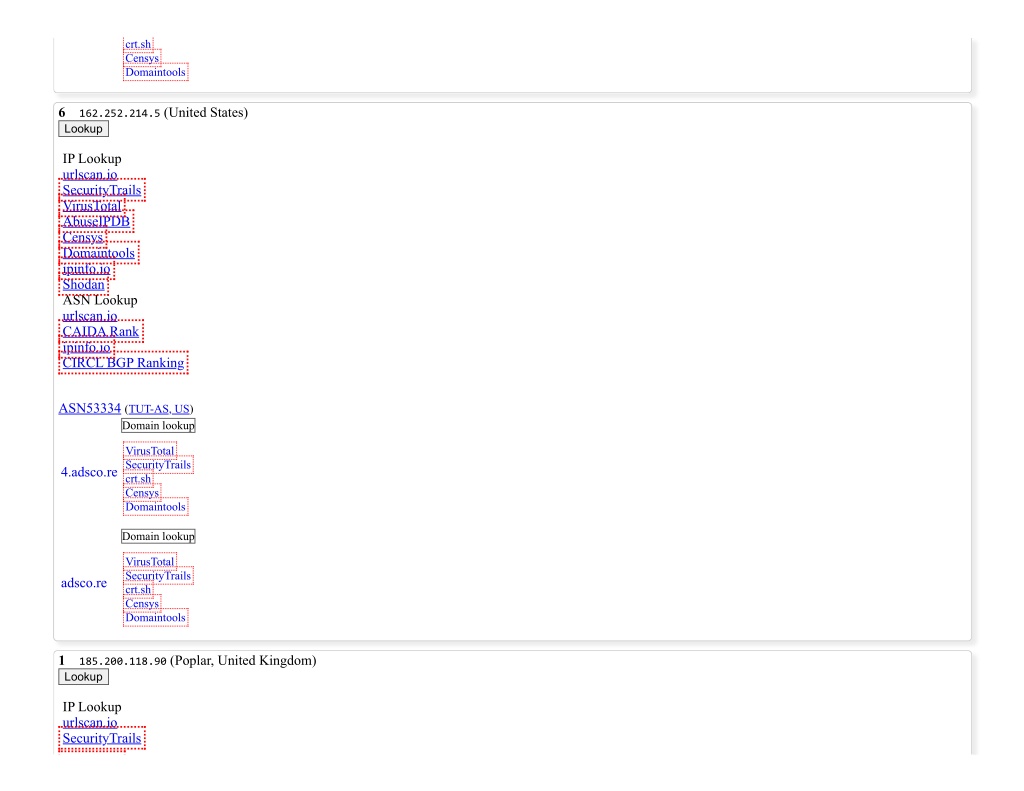Open SecurityTrails link for 4.adsco.re
This screenshot has height=791, width=1024.
point(158,465)
